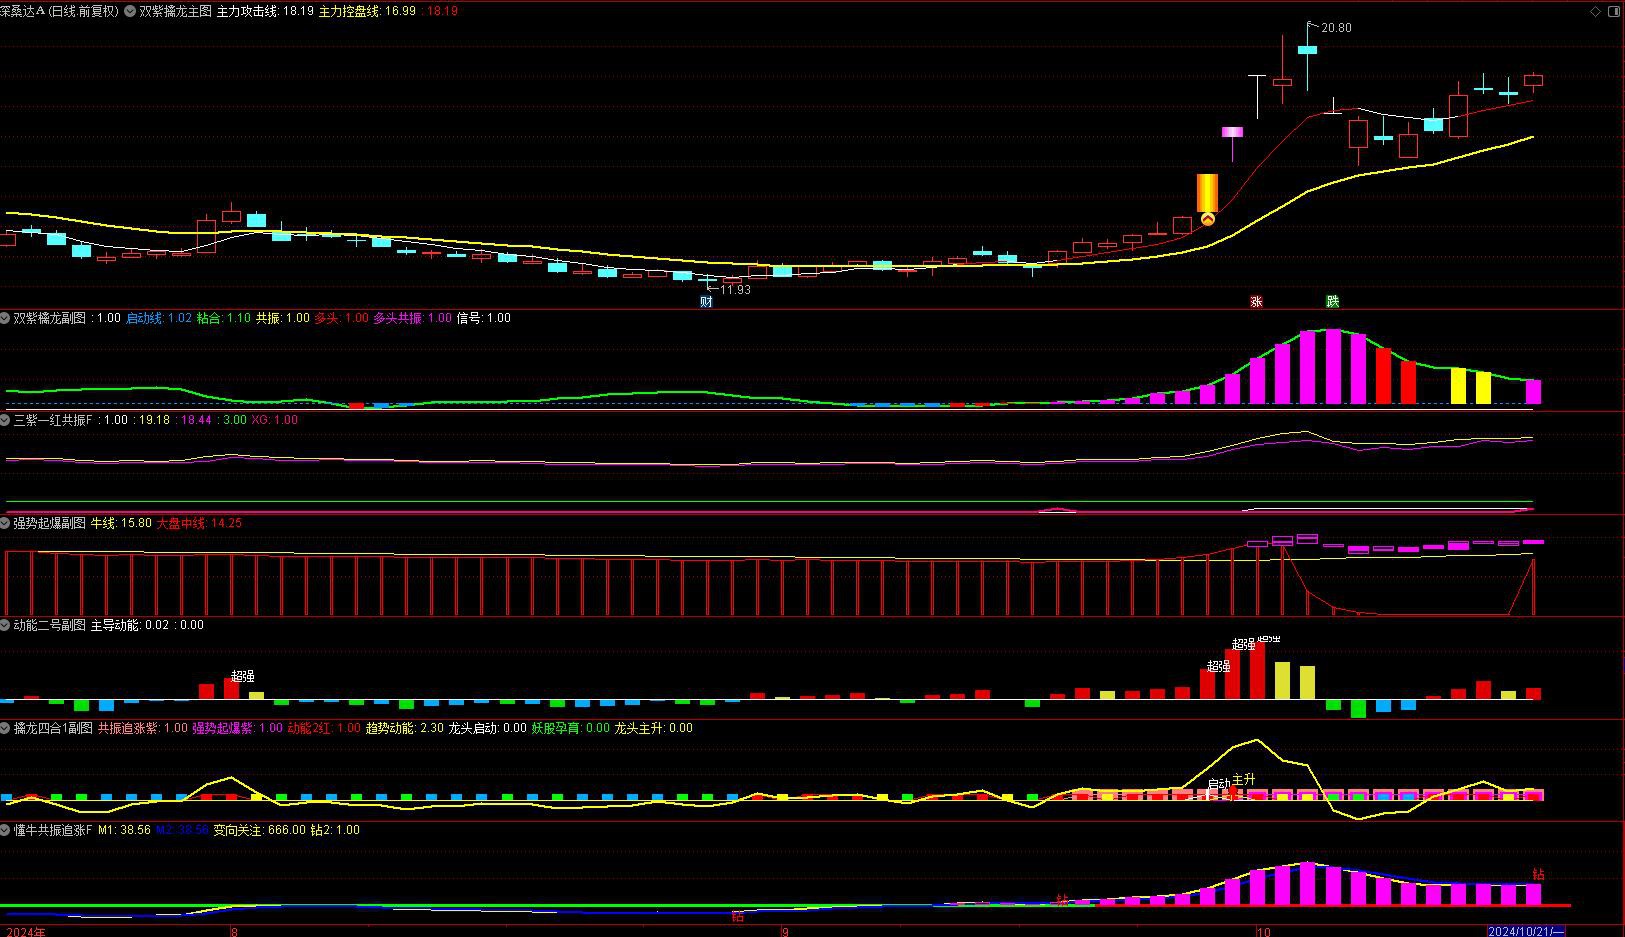Viewport: 1625px width, 937px height.
Task: Click month 8 tick on time axis
Action: (235, 931)
